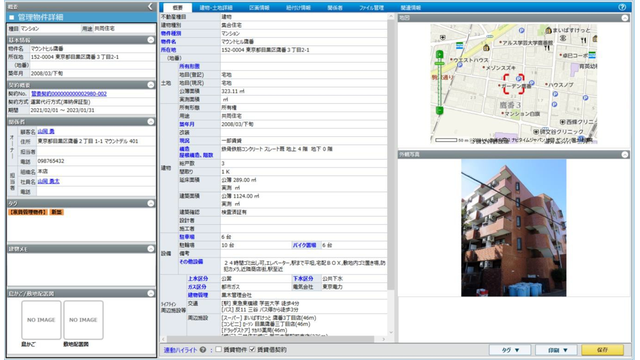
Task: Select the 概要 tab
Action: (178, 7)
